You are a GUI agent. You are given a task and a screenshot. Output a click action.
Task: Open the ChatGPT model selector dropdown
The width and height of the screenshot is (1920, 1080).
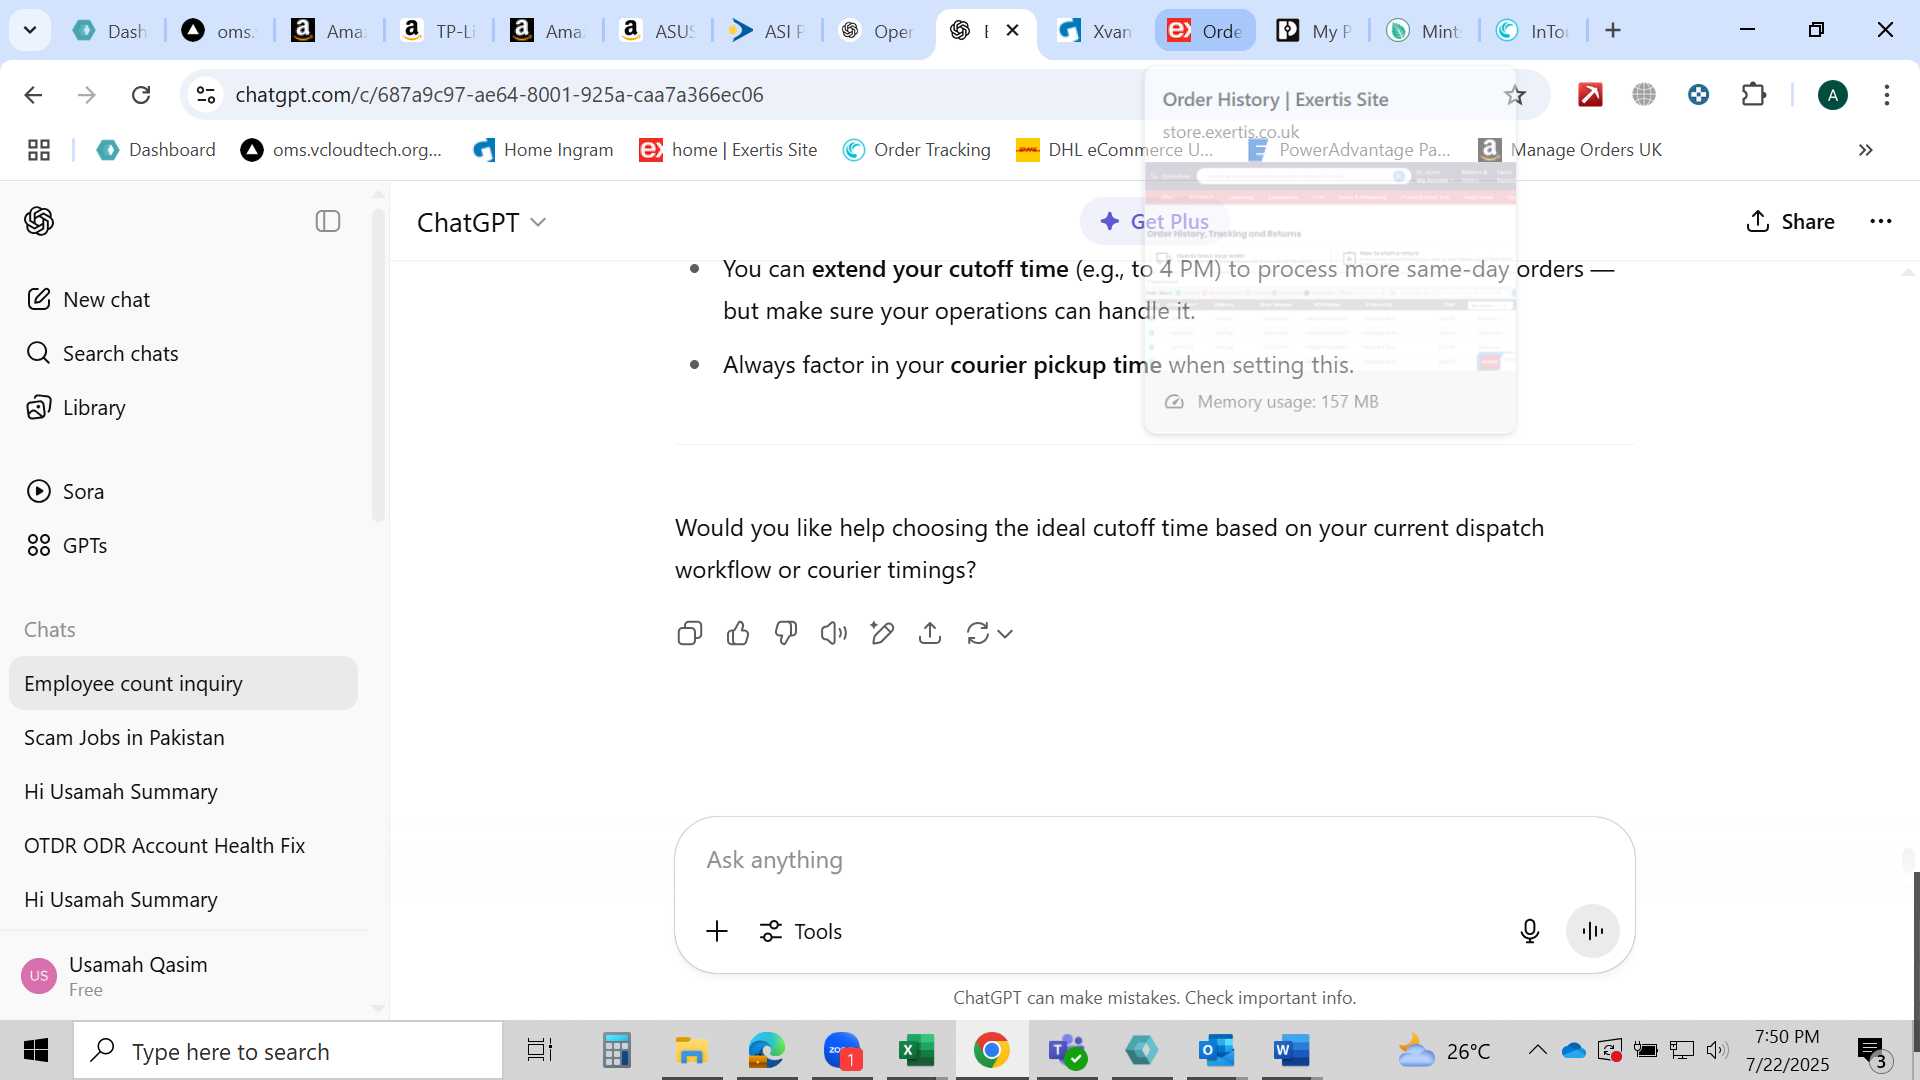(x=482, y=222)
